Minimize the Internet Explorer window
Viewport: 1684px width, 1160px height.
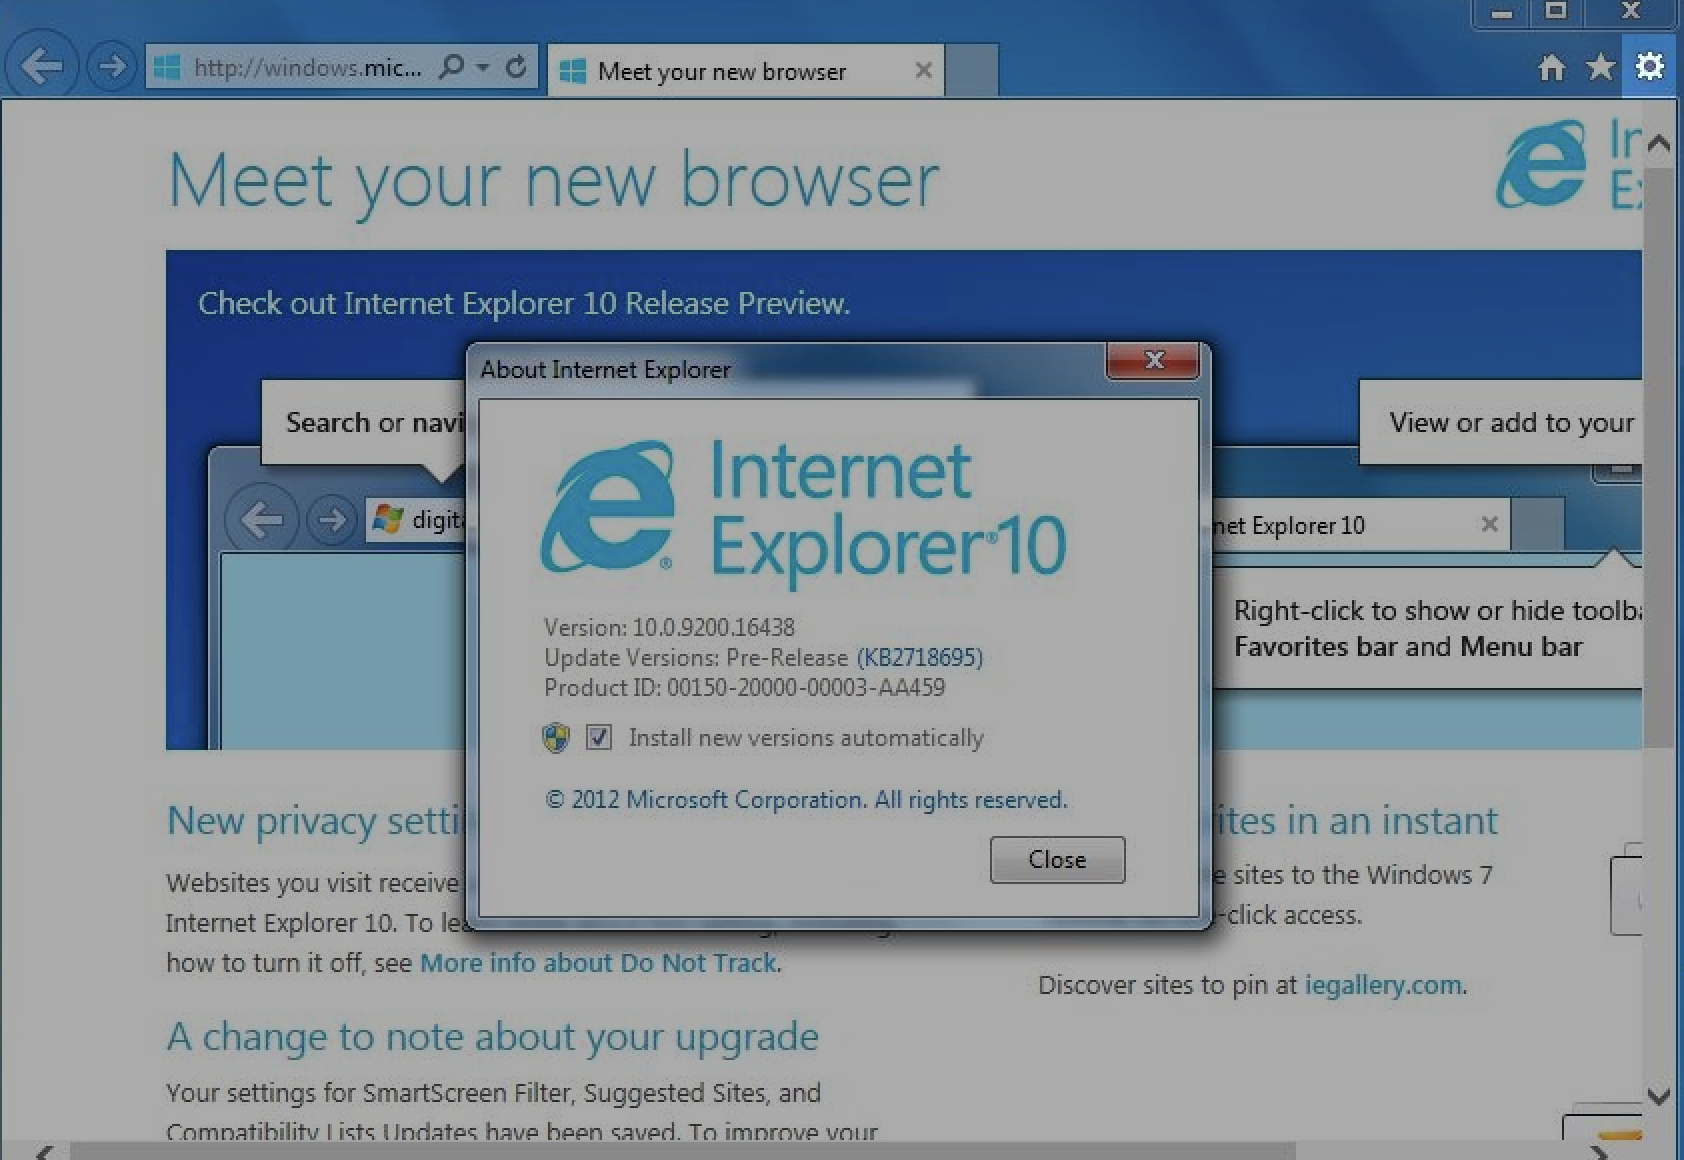coord(1500,13)
